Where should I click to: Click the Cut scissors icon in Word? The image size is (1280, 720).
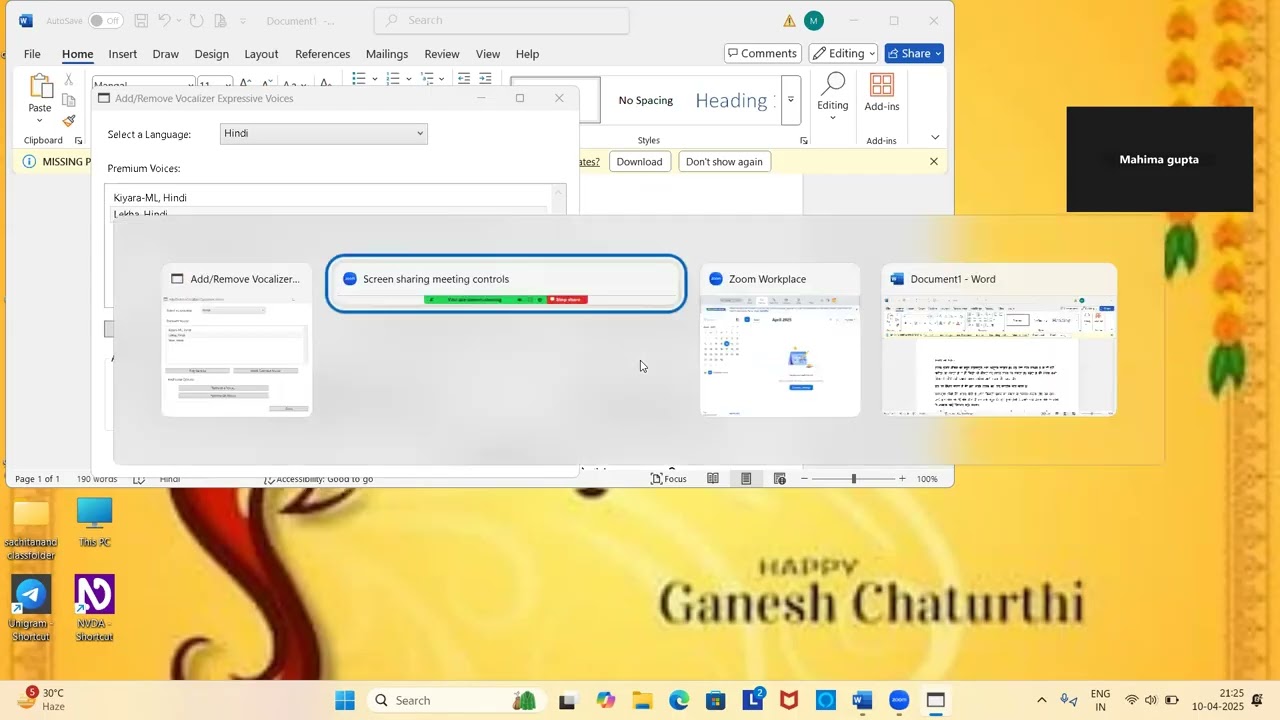(69, 79)
